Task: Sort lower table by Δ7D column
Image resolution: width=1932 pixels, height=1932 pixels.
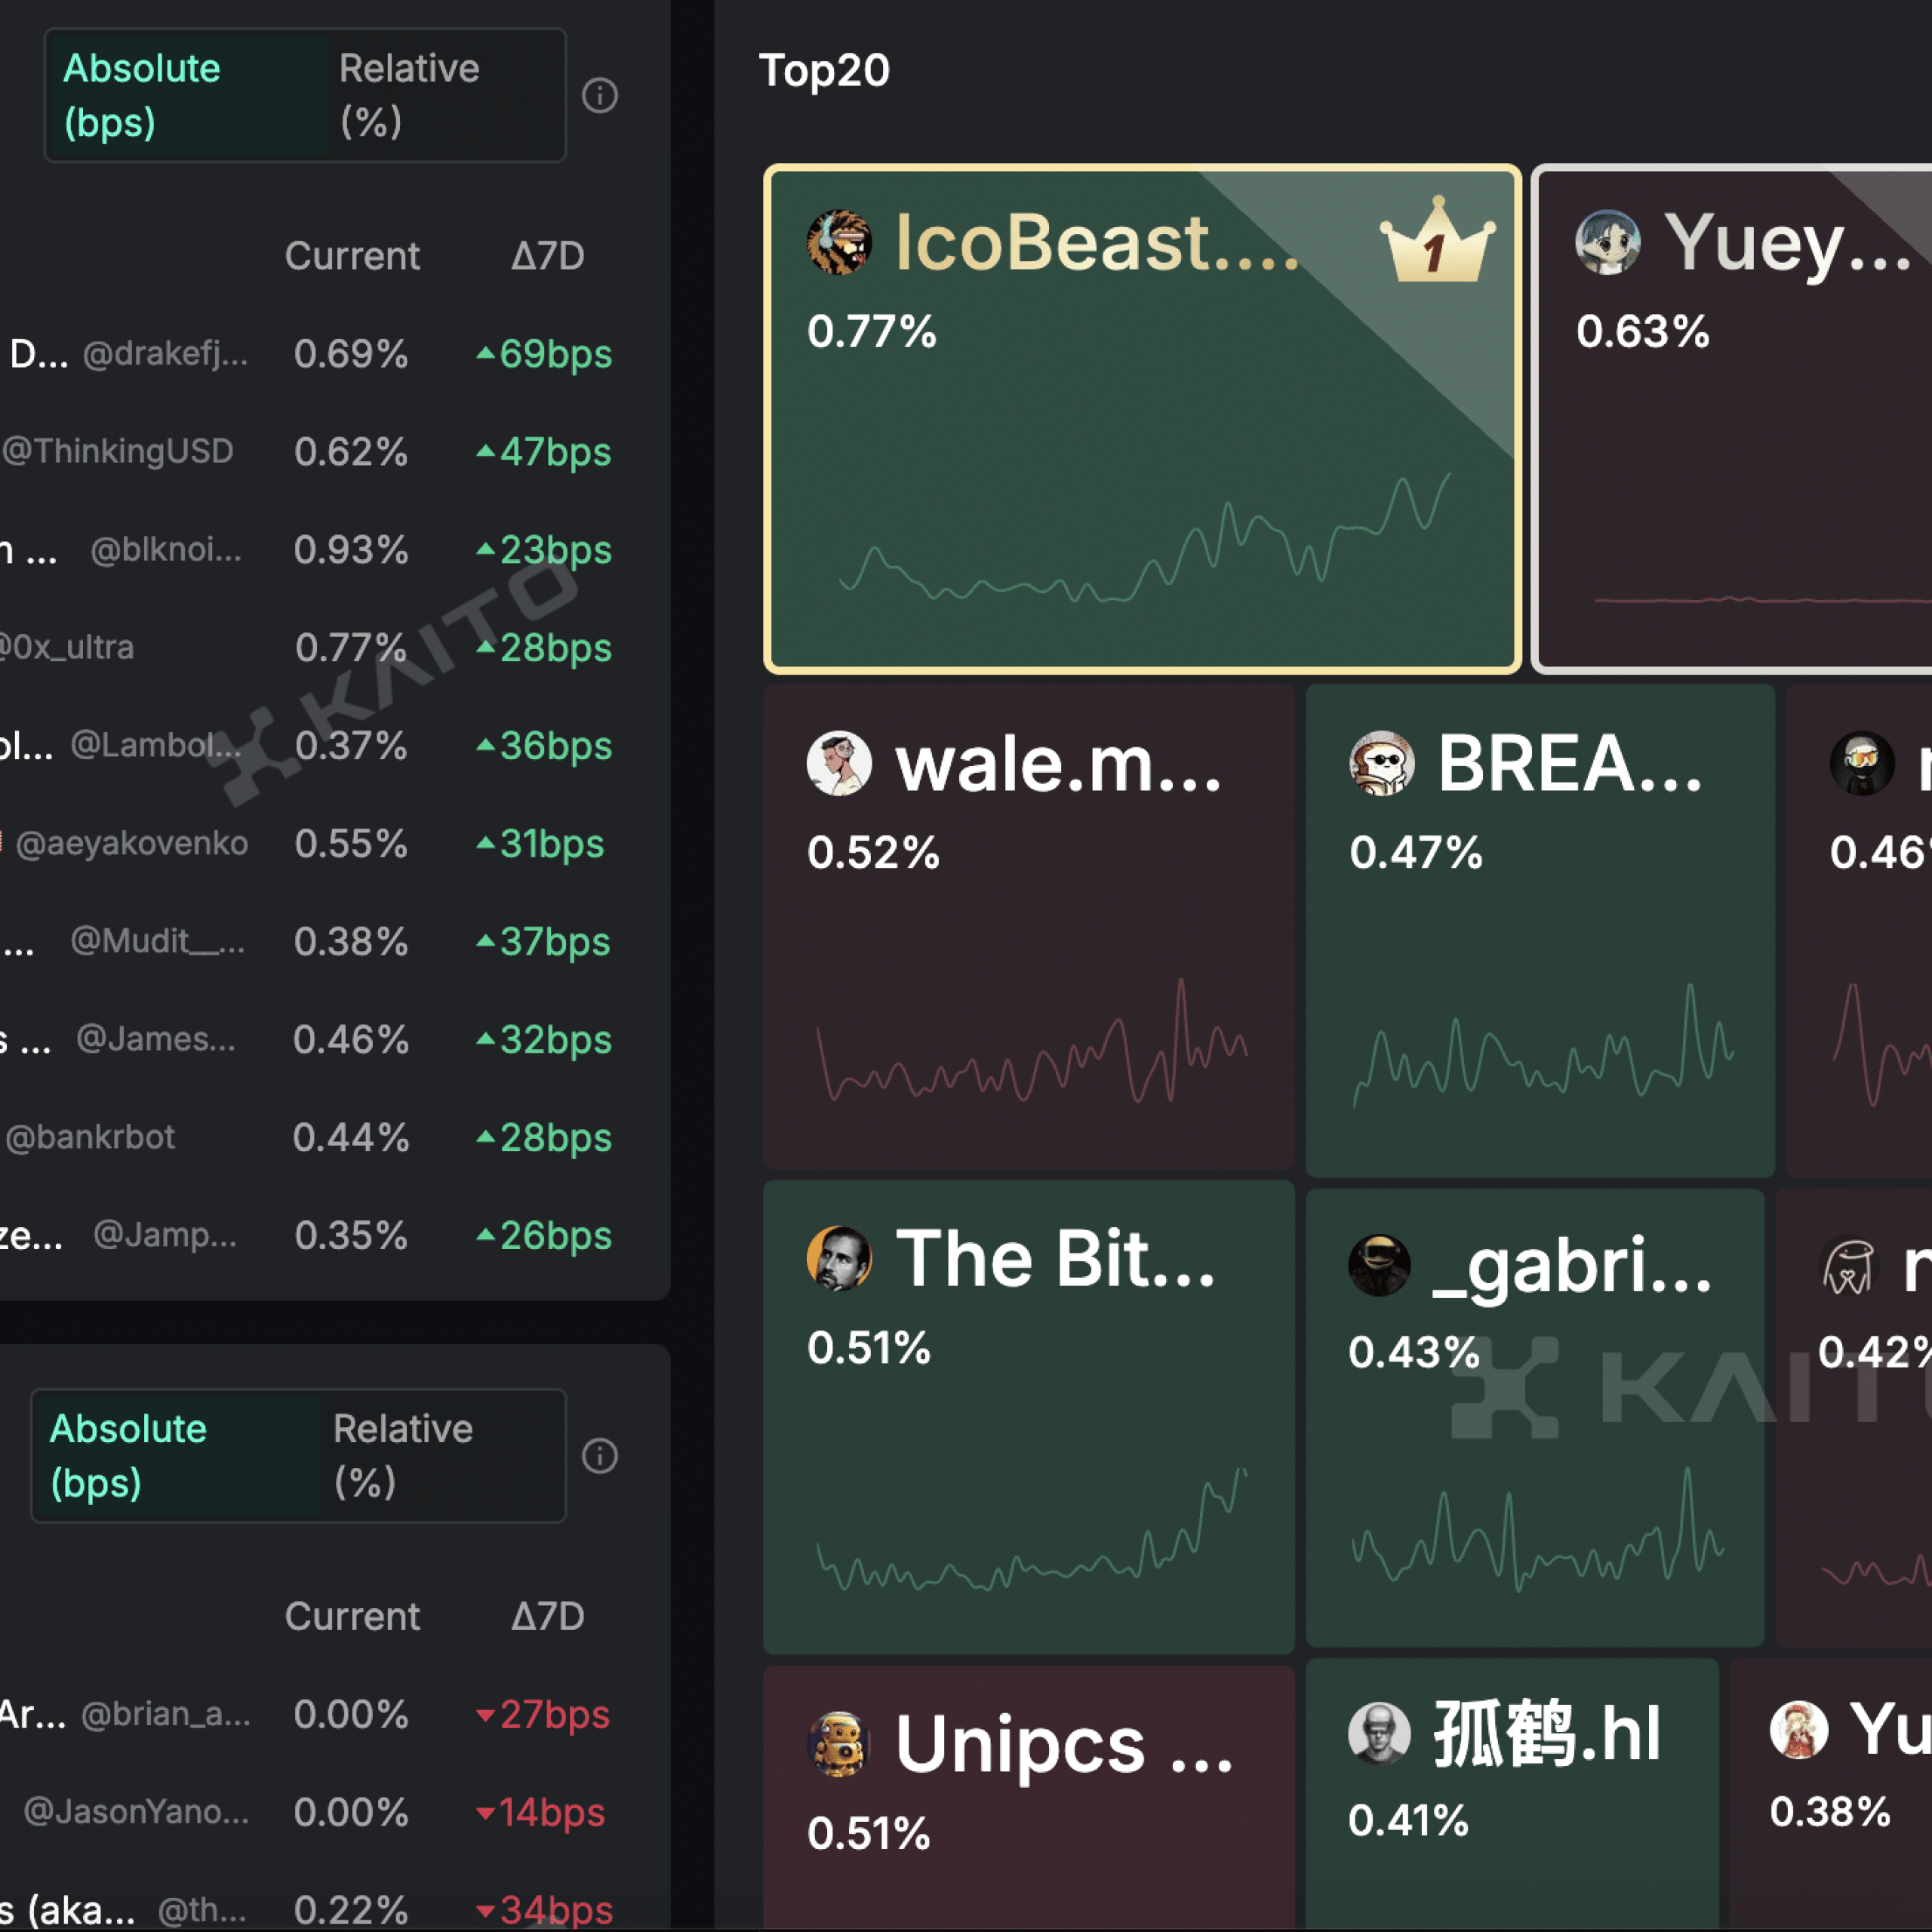Action: [547, 1616]
